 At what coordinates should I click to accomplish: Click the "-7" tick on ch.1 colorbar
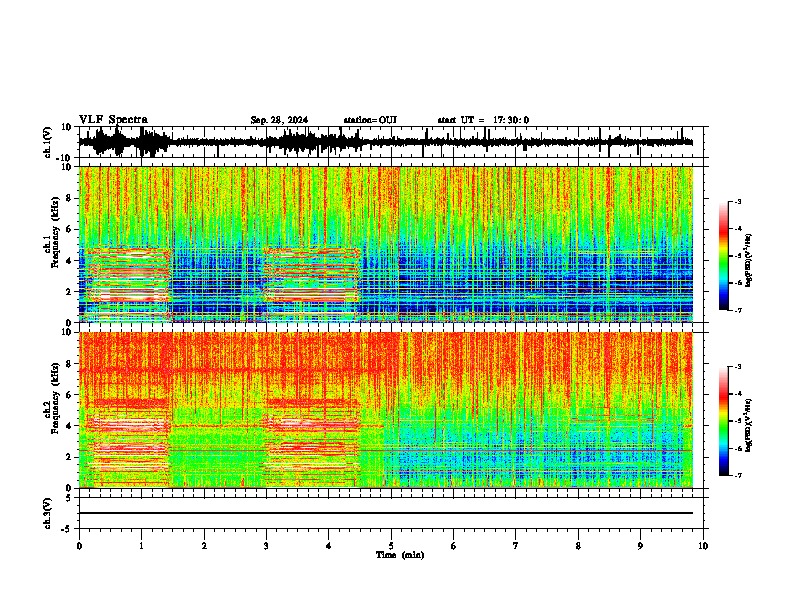(738, 310)
